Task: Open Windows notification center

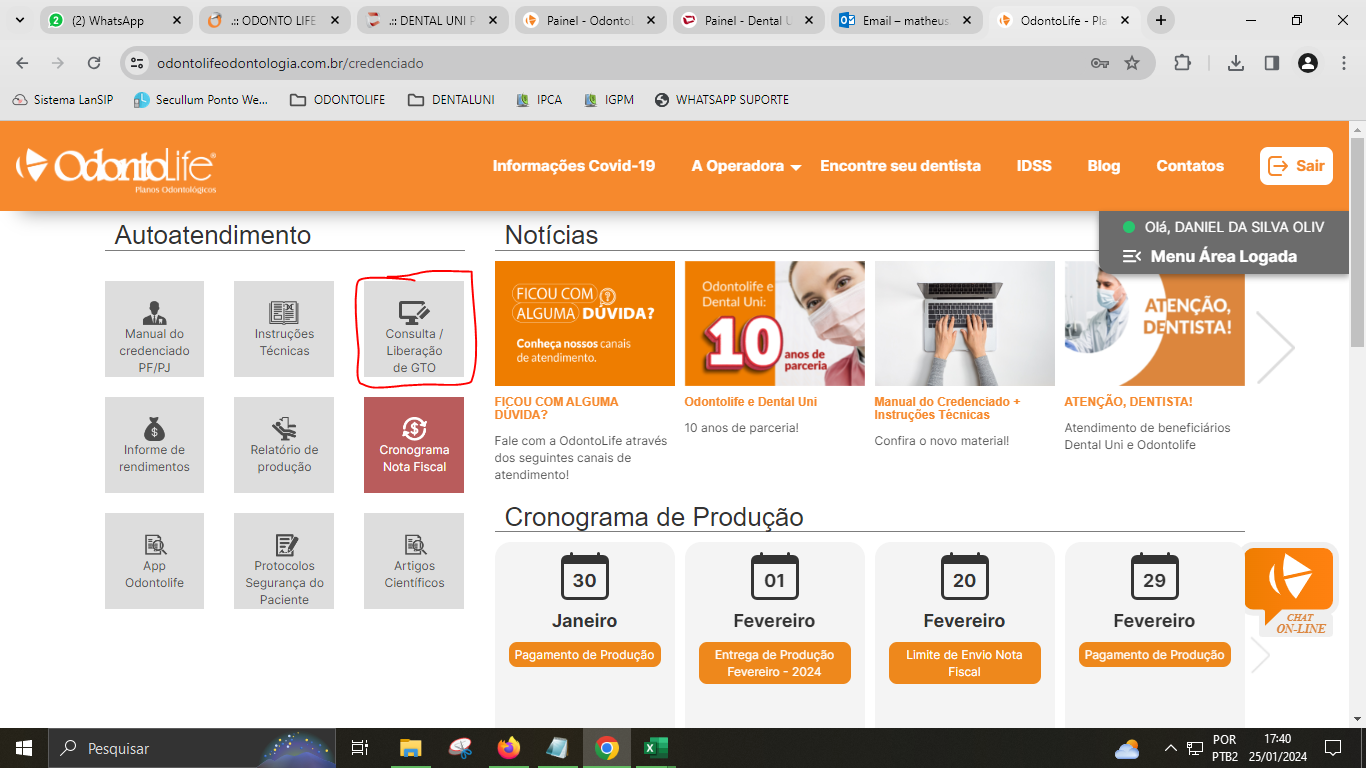Action: (1333, 748)
